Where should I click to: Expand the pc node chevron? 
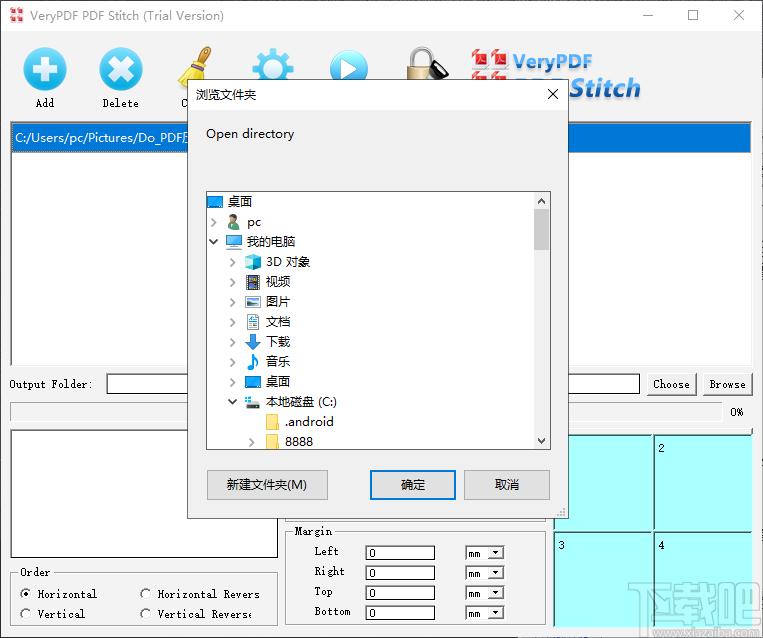pos(214,222)
